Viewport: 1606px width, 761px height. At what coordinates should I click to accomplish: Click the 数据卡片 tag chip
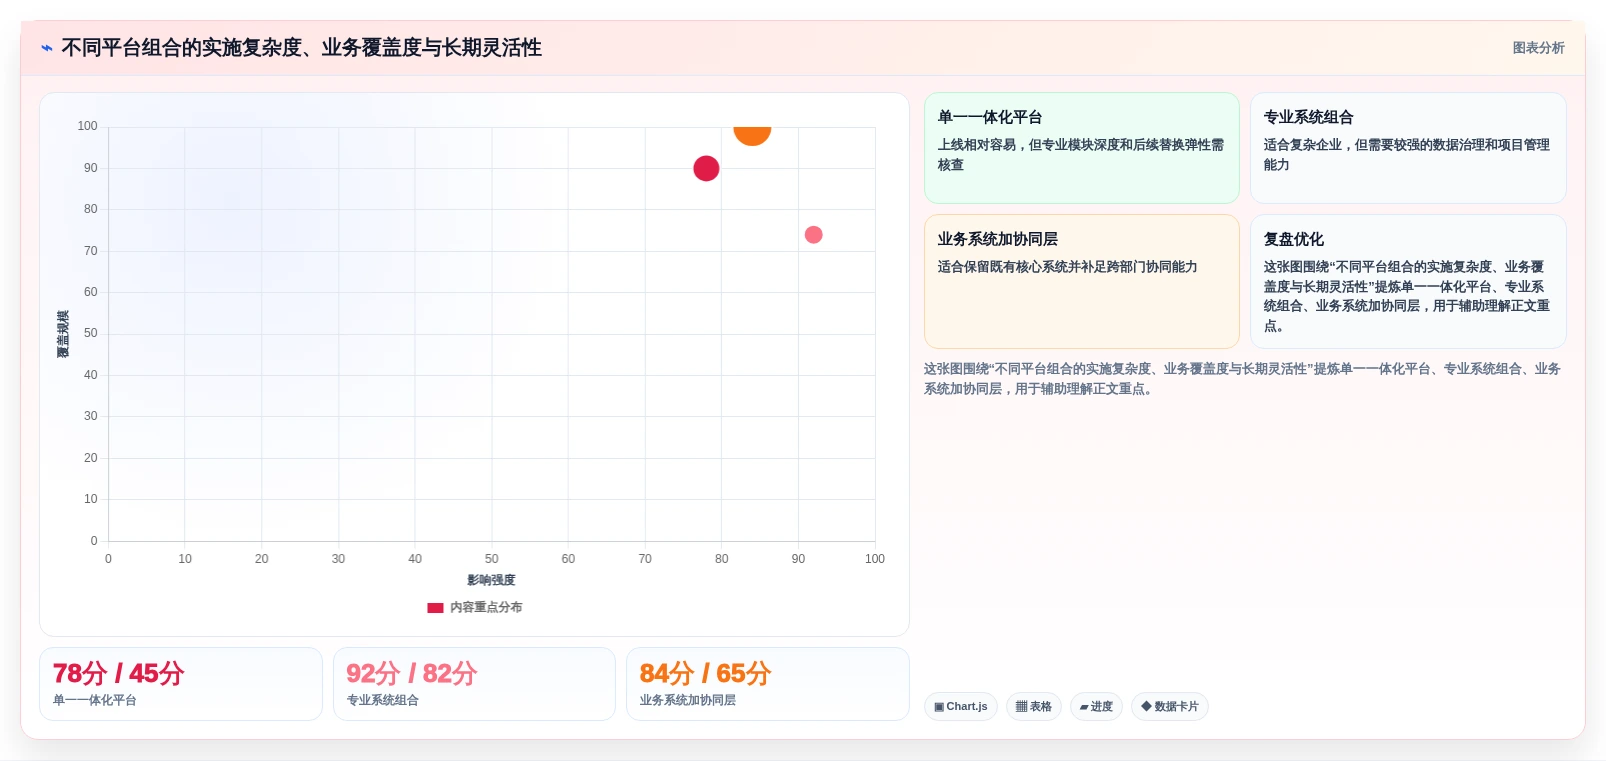[1170, 706]
